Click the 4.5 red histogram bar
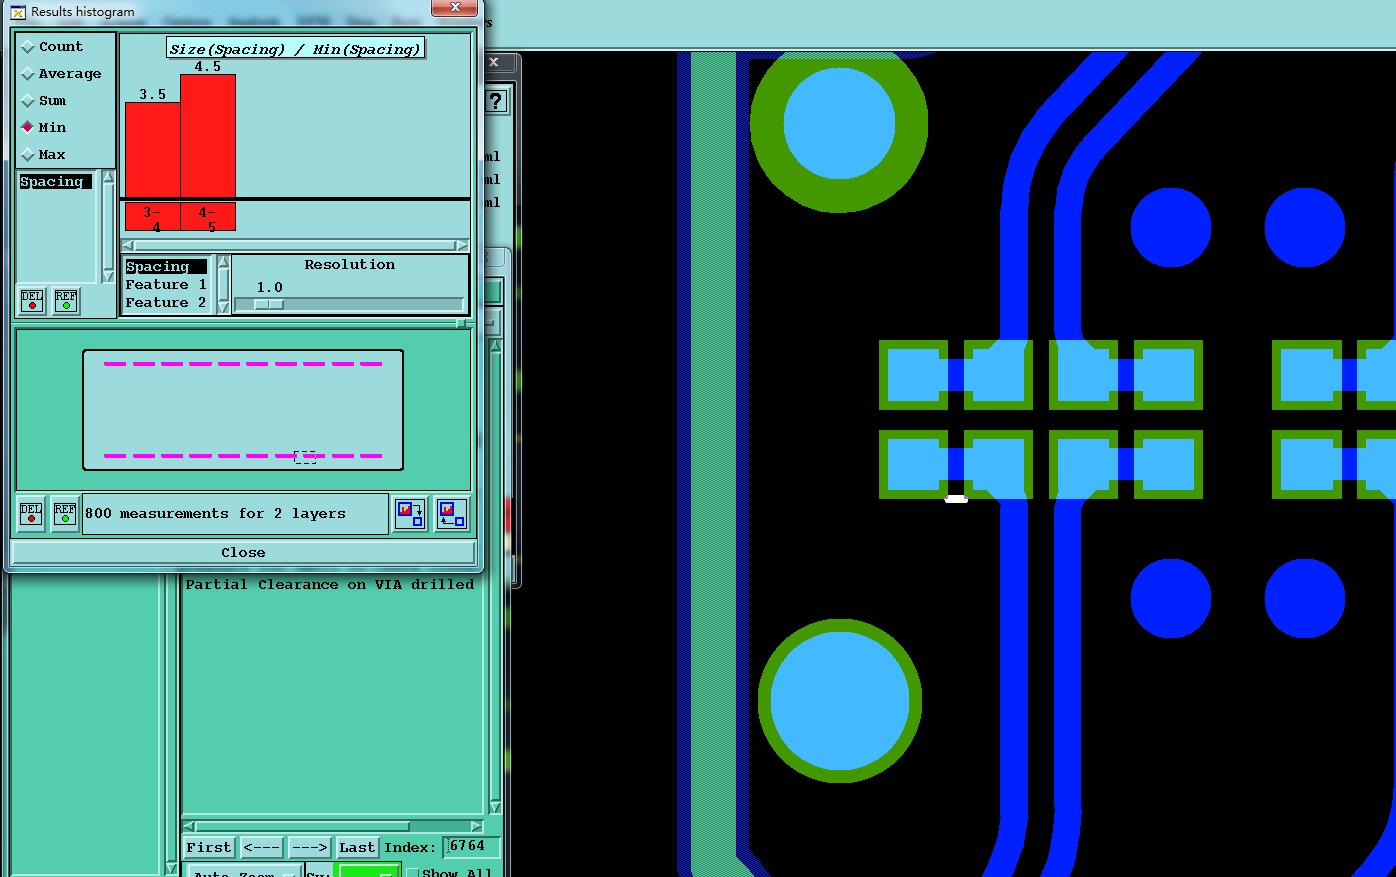Image resolution: width=1396 pixels, height=877 pixels. 208,136
